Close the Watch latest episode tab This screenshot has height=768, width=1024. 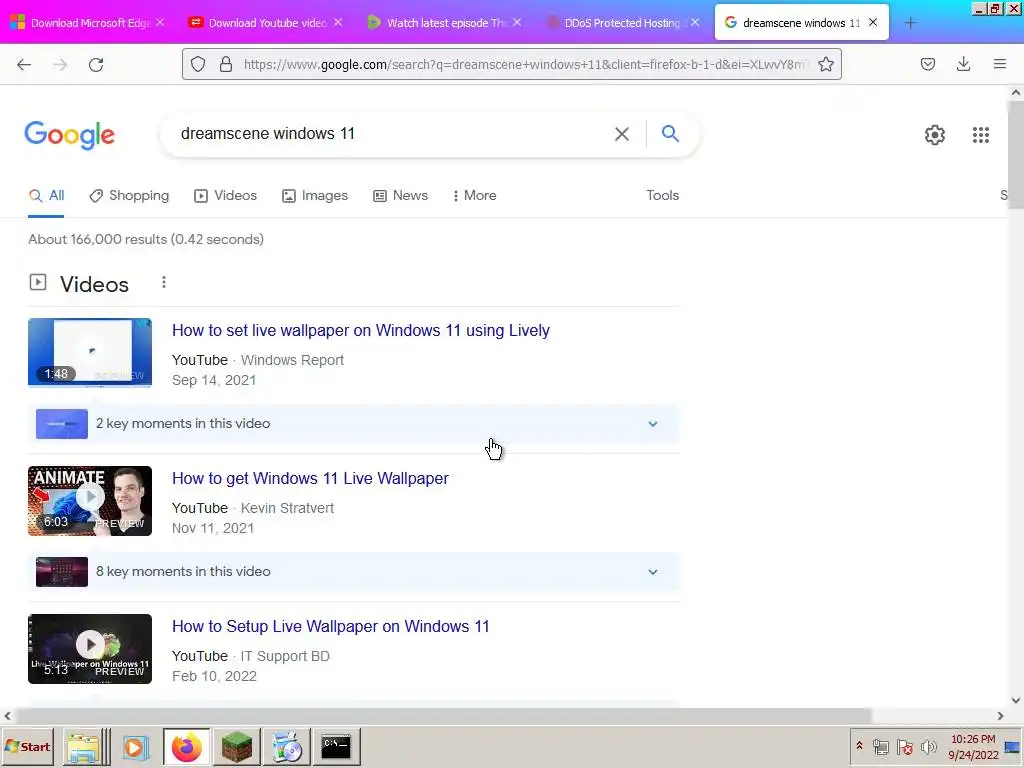[x=517, y=22]
